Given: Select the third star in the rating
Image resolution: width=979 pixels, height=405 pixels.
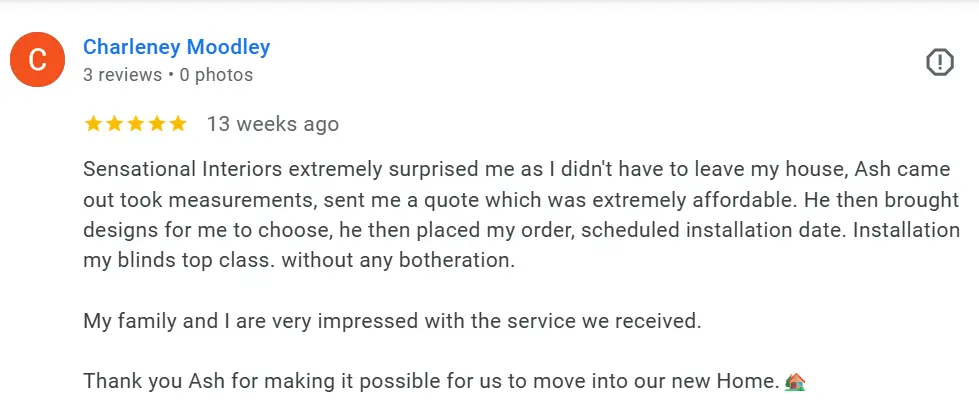Looking at the screenshot, I should [135, 124].
